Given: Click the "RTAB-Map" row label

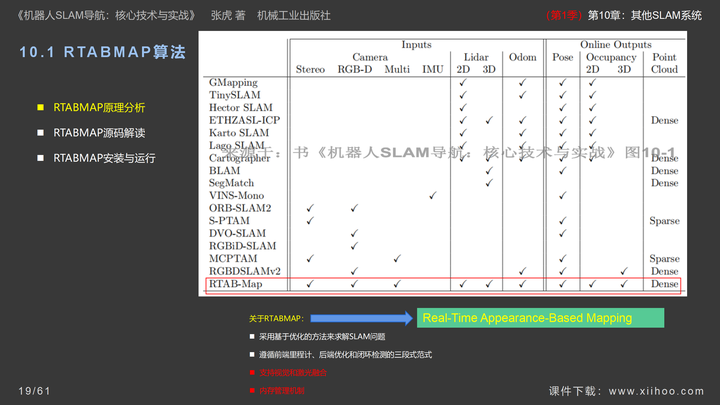Looking at the screenshot, I should [x=236, y=284].
